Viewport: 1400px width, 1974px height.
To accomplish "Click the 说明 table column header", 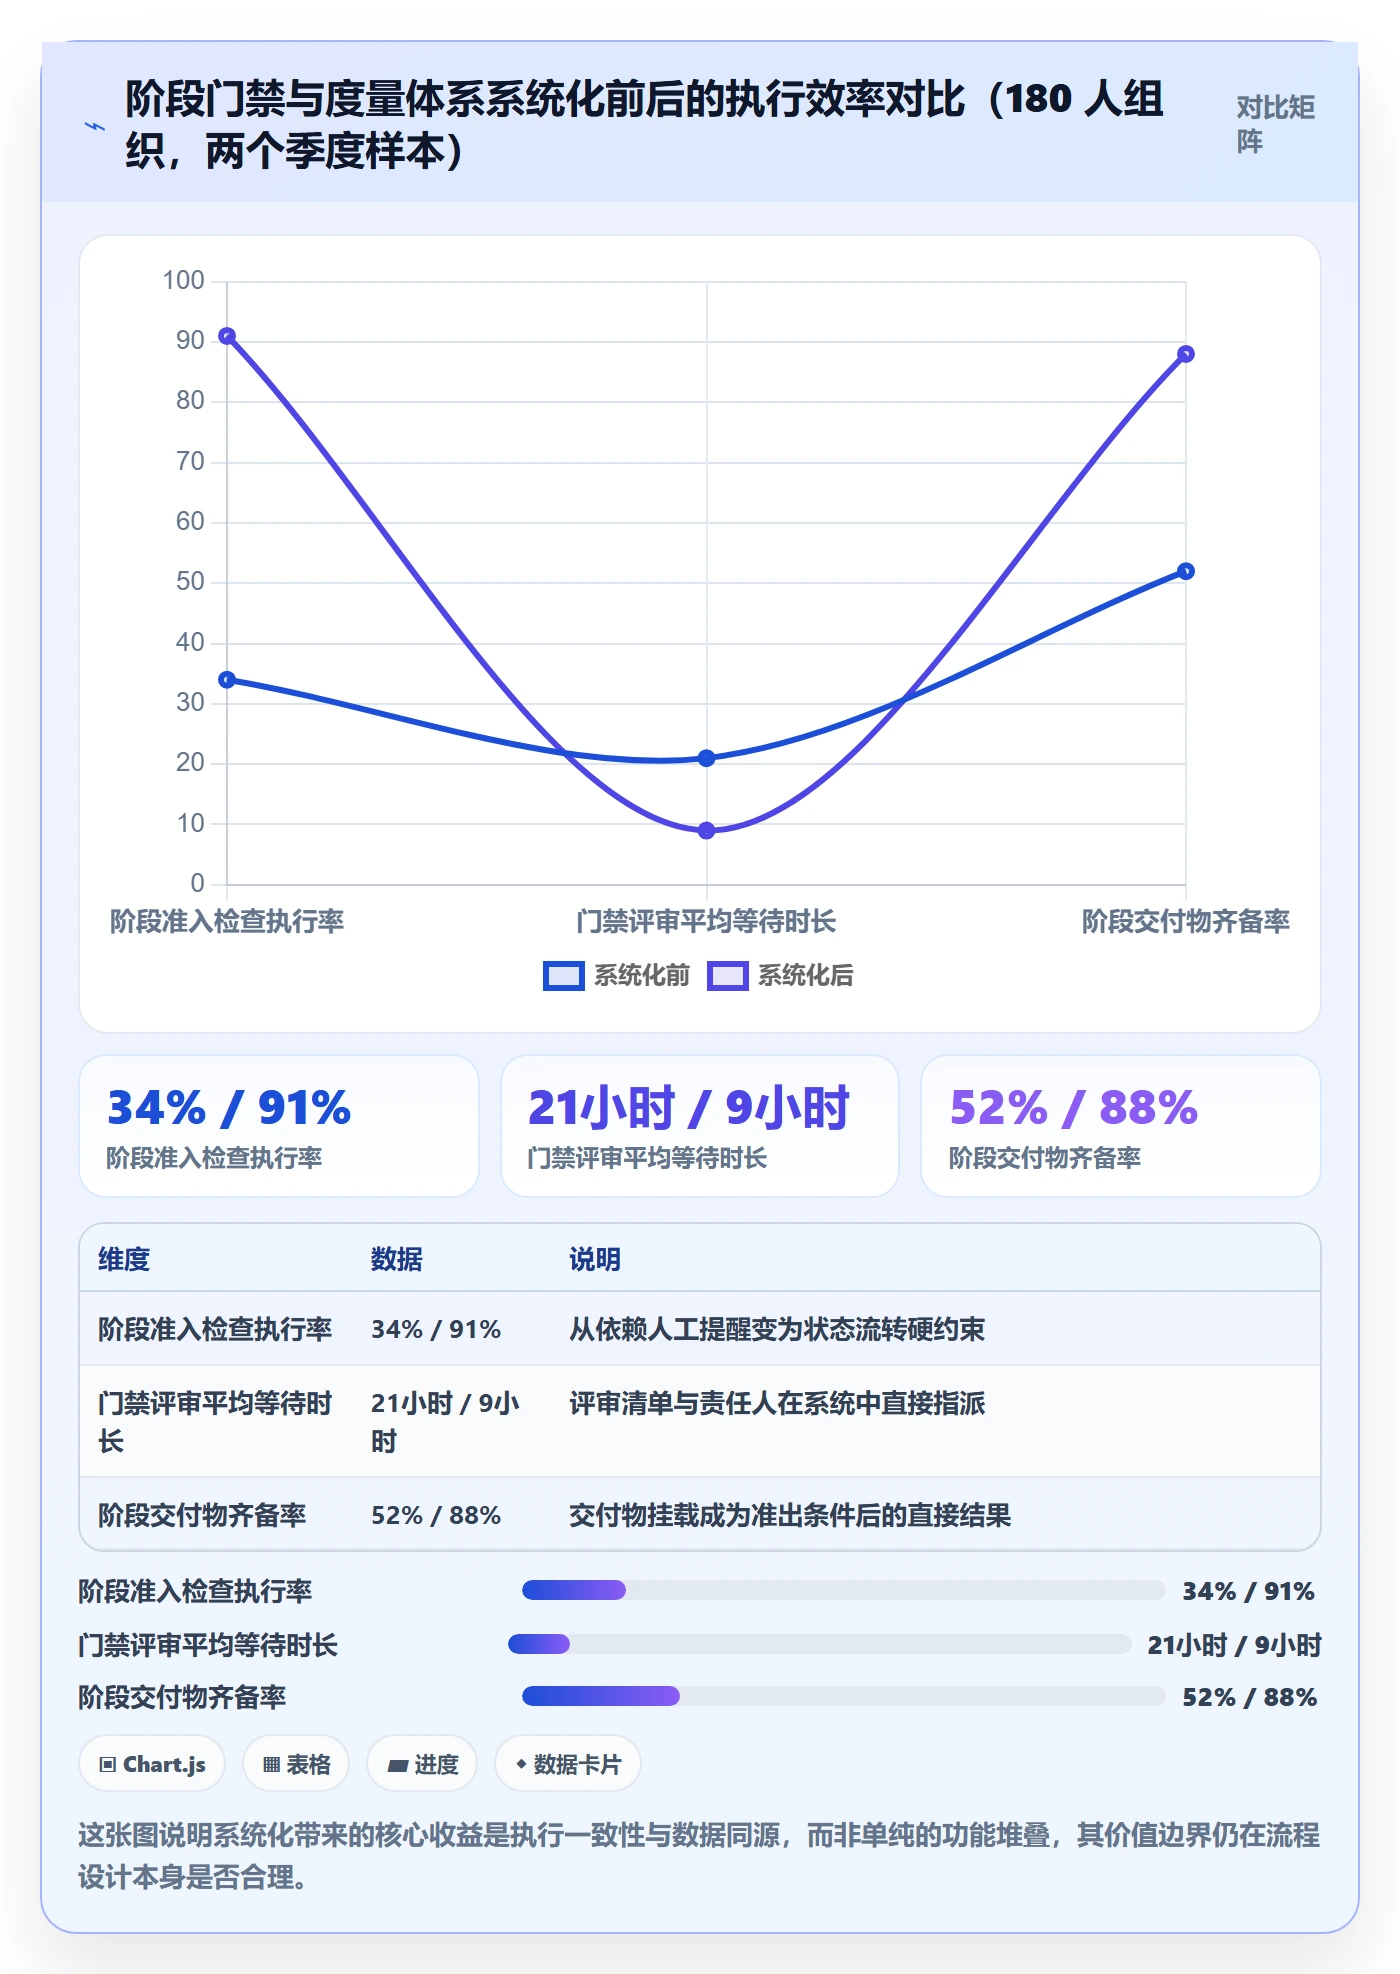I will pyautogui.click(x=595, y=1259).
